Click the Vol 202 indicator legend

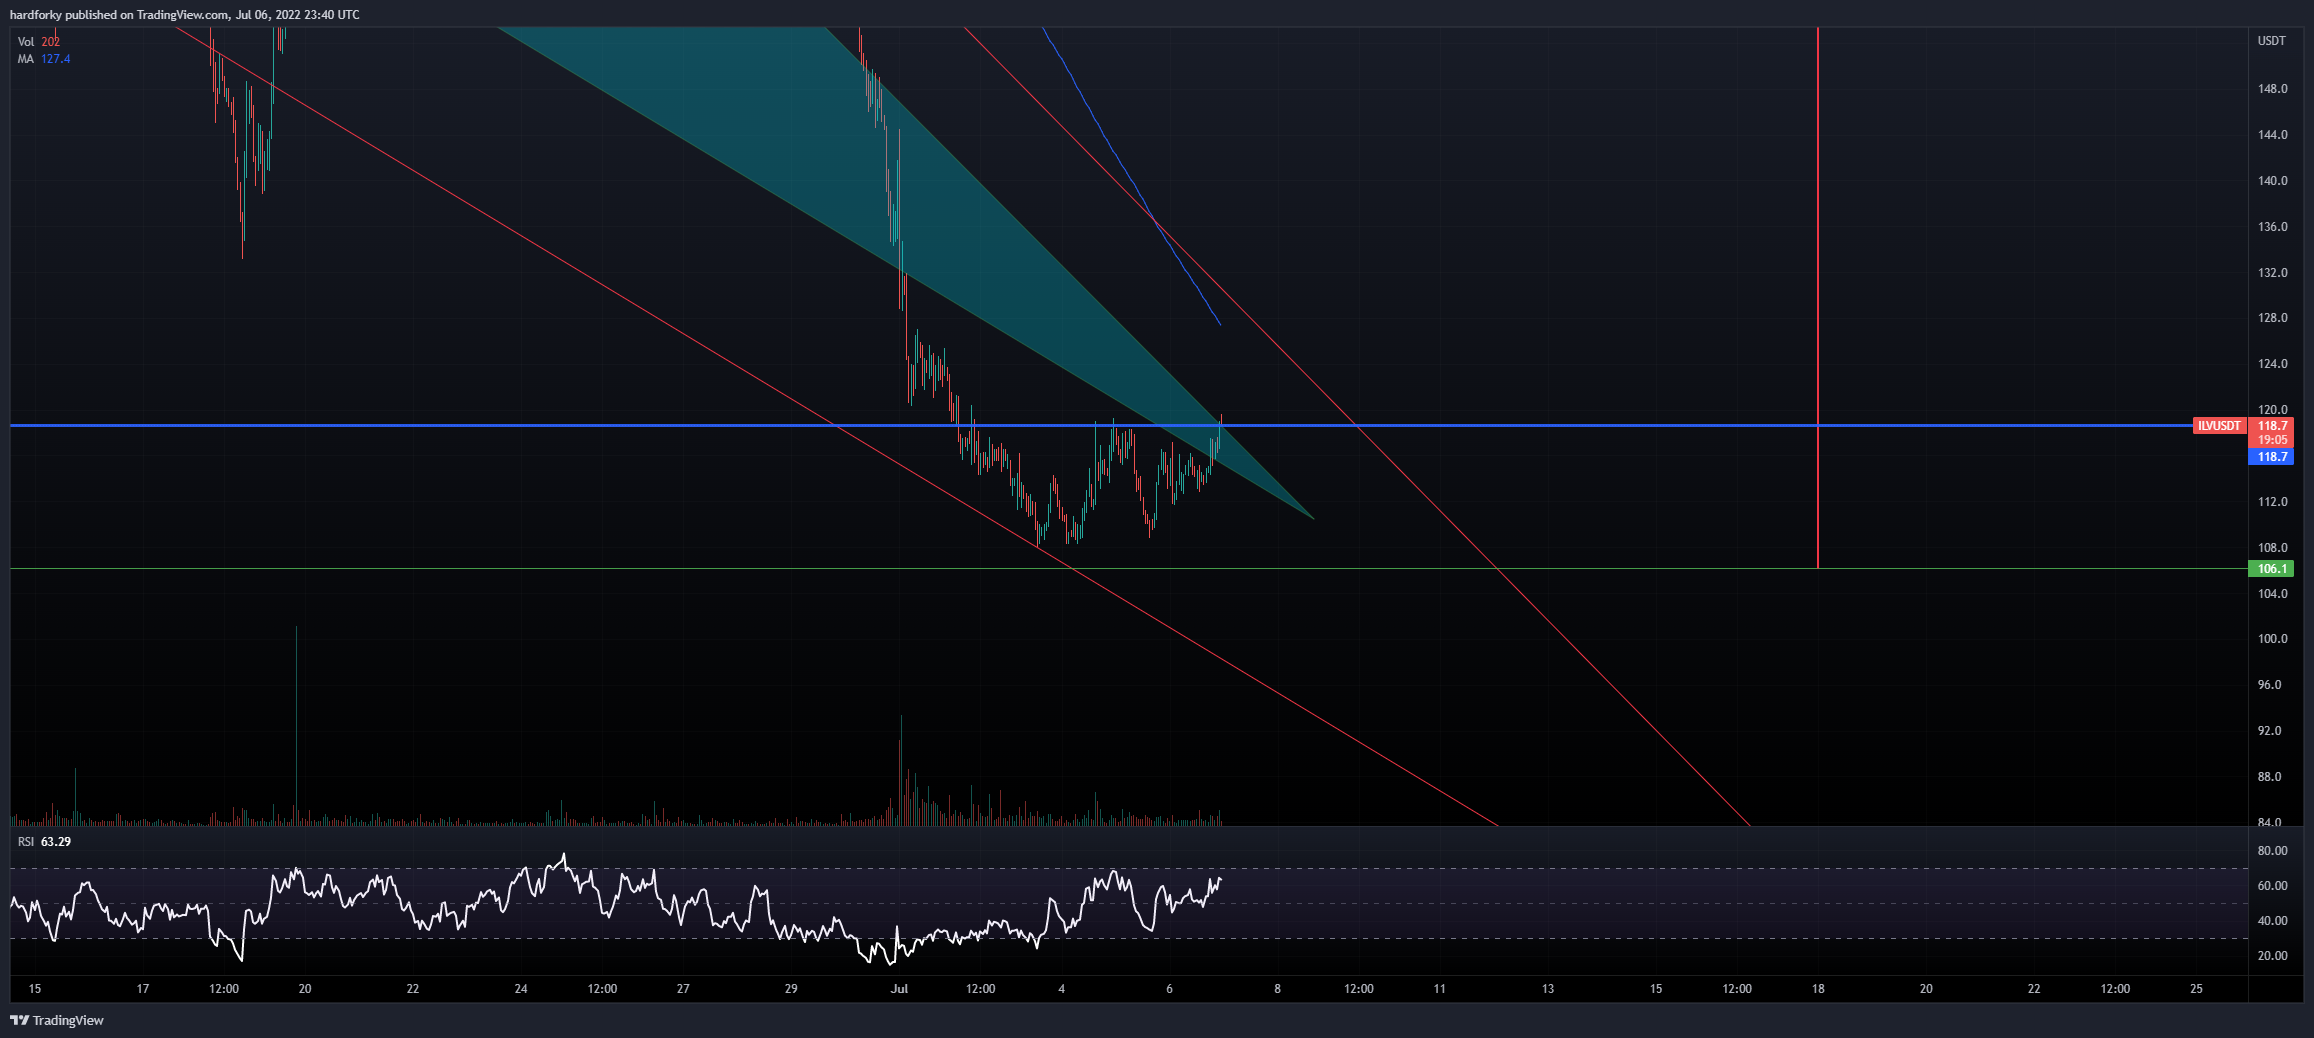39,42
